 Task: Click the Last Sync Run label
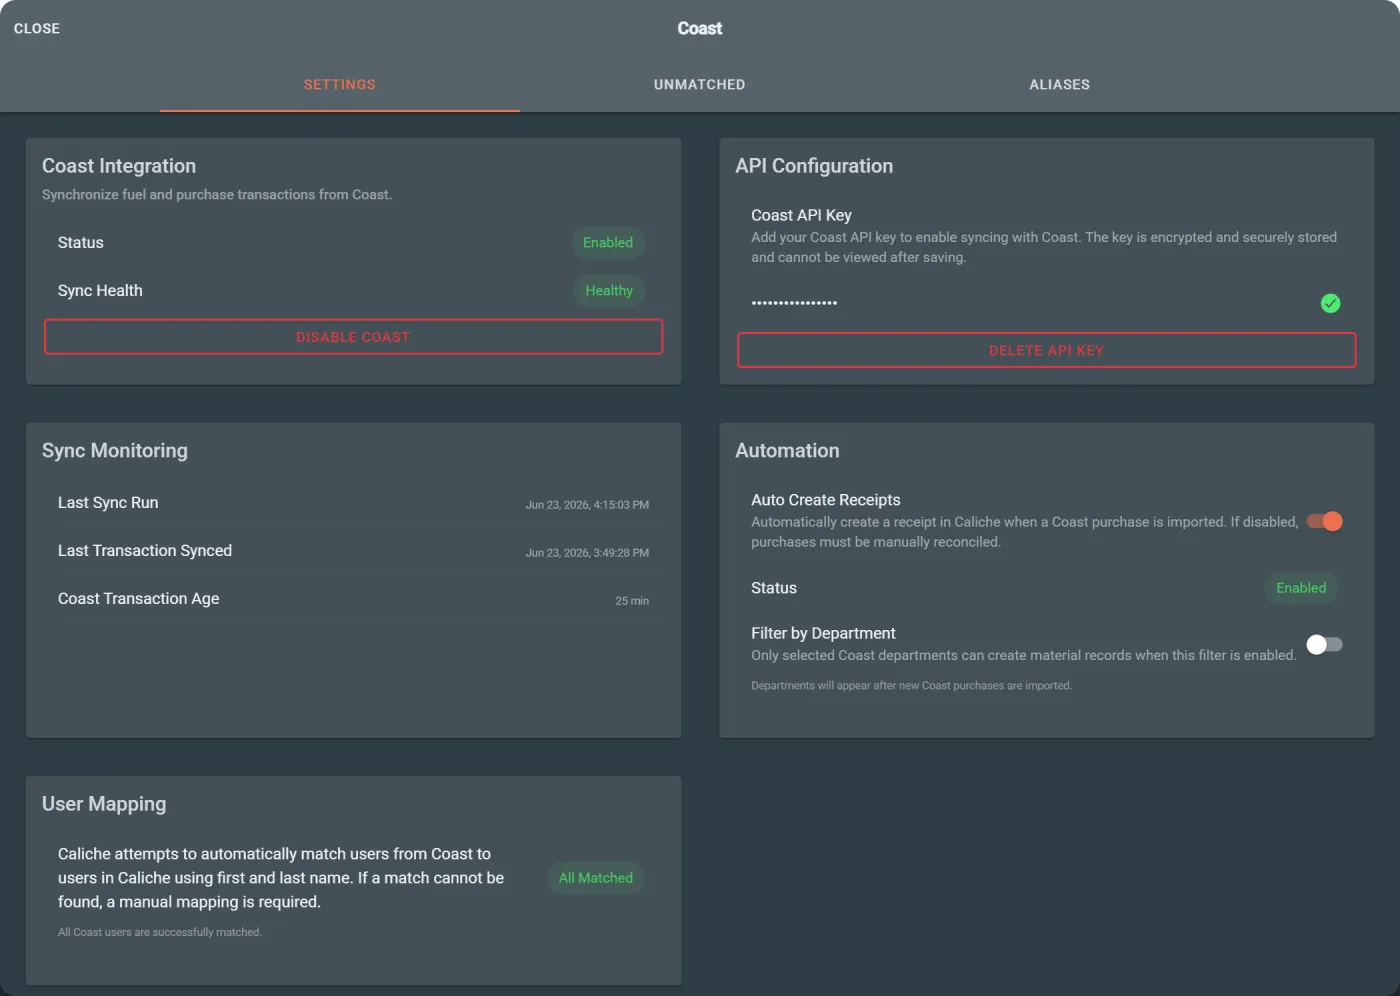(108, 503)
